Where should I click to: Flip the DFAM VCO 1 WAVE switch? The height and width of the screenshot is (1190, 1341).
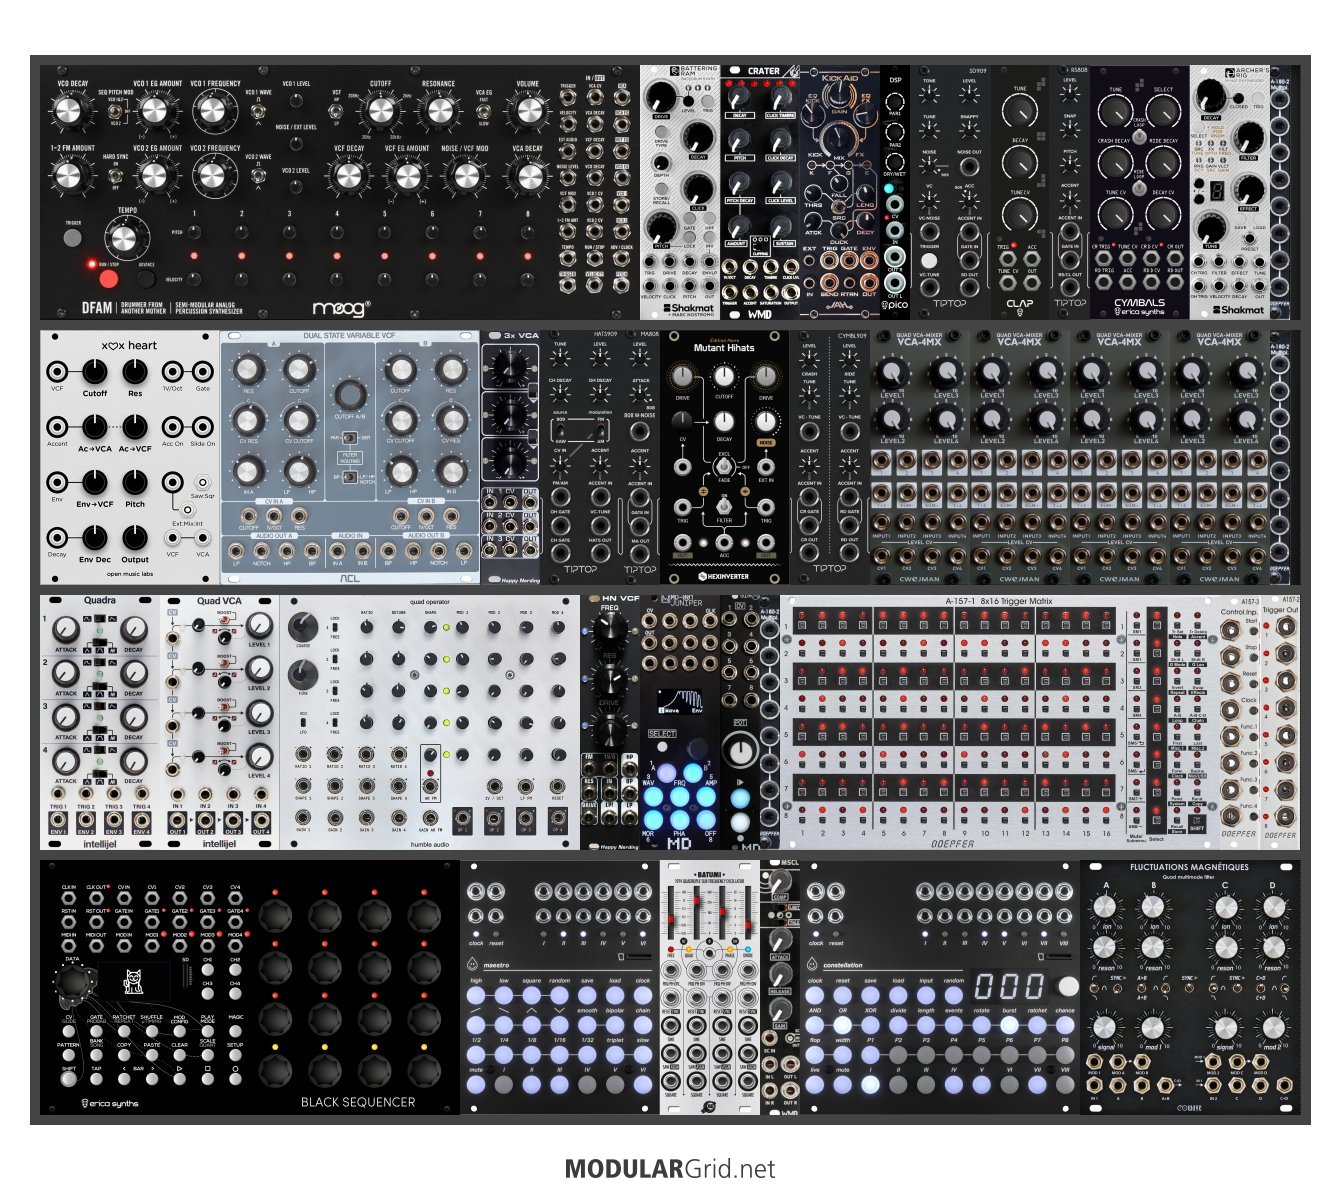click(x=258, y=111)
